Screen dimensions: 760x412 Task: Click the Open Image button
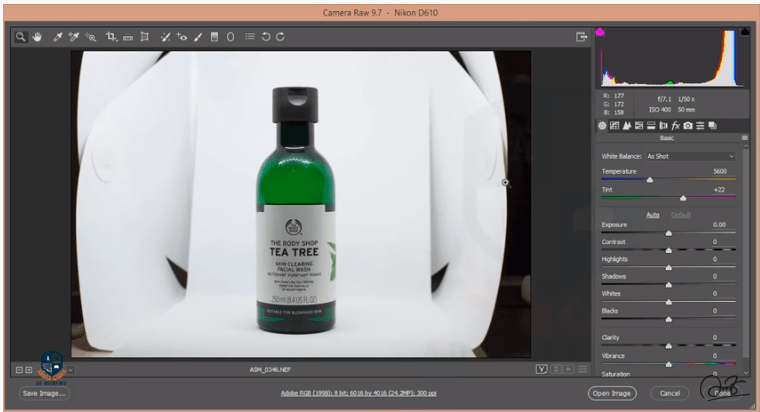pyautogui.click(x=612, y=393)
